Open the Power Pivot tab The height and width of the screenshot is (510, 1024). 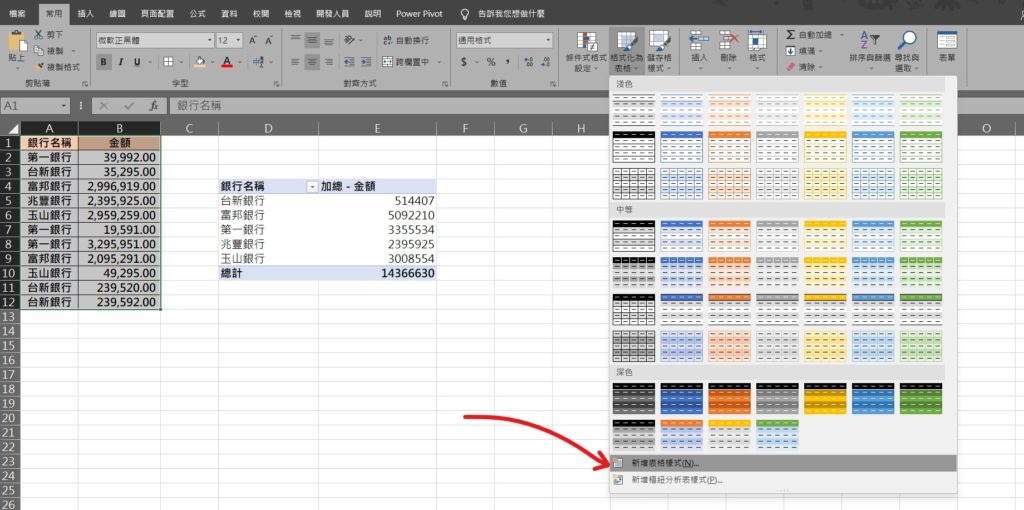point(417,13)
